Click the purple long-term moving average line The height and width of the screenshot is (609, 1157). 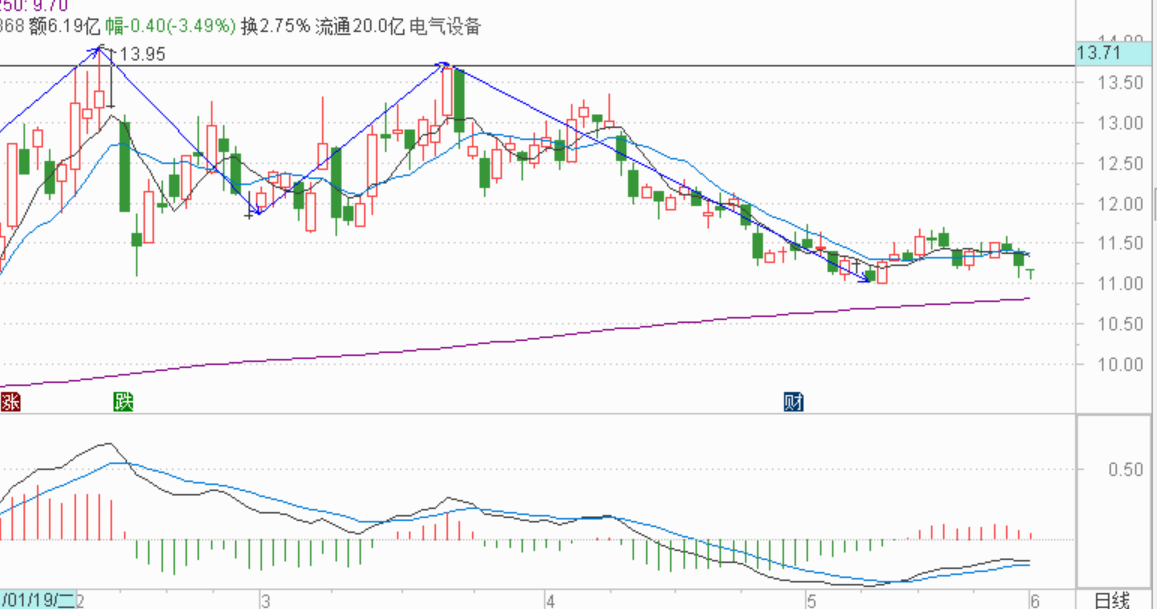point(500,340)
